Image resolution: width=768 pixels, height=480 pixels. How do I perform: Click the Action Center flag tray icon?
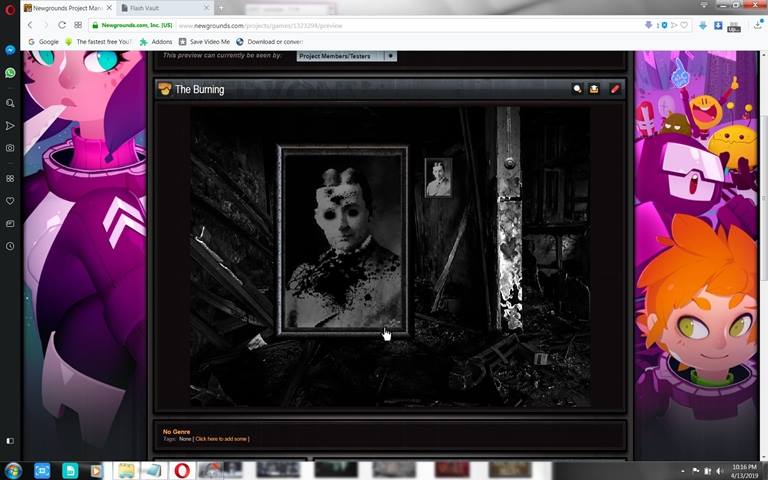tap(696, 471)
